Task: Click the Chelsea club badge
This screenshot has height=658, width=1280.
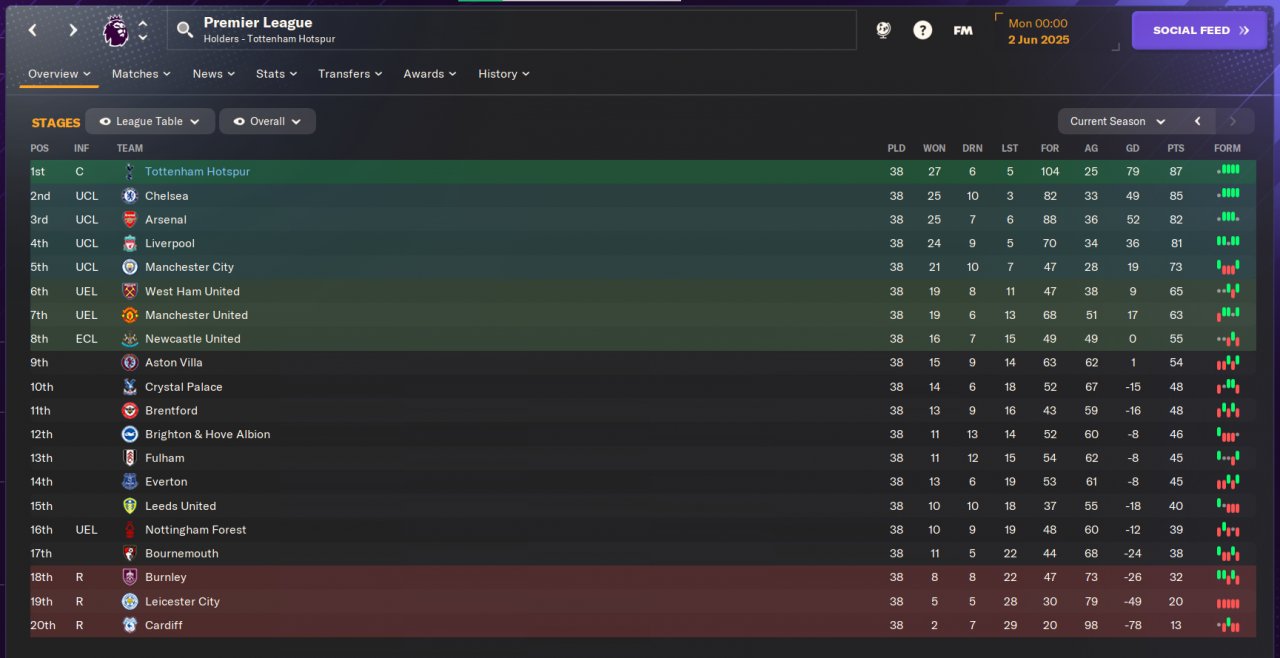Action: pos(129,196)
